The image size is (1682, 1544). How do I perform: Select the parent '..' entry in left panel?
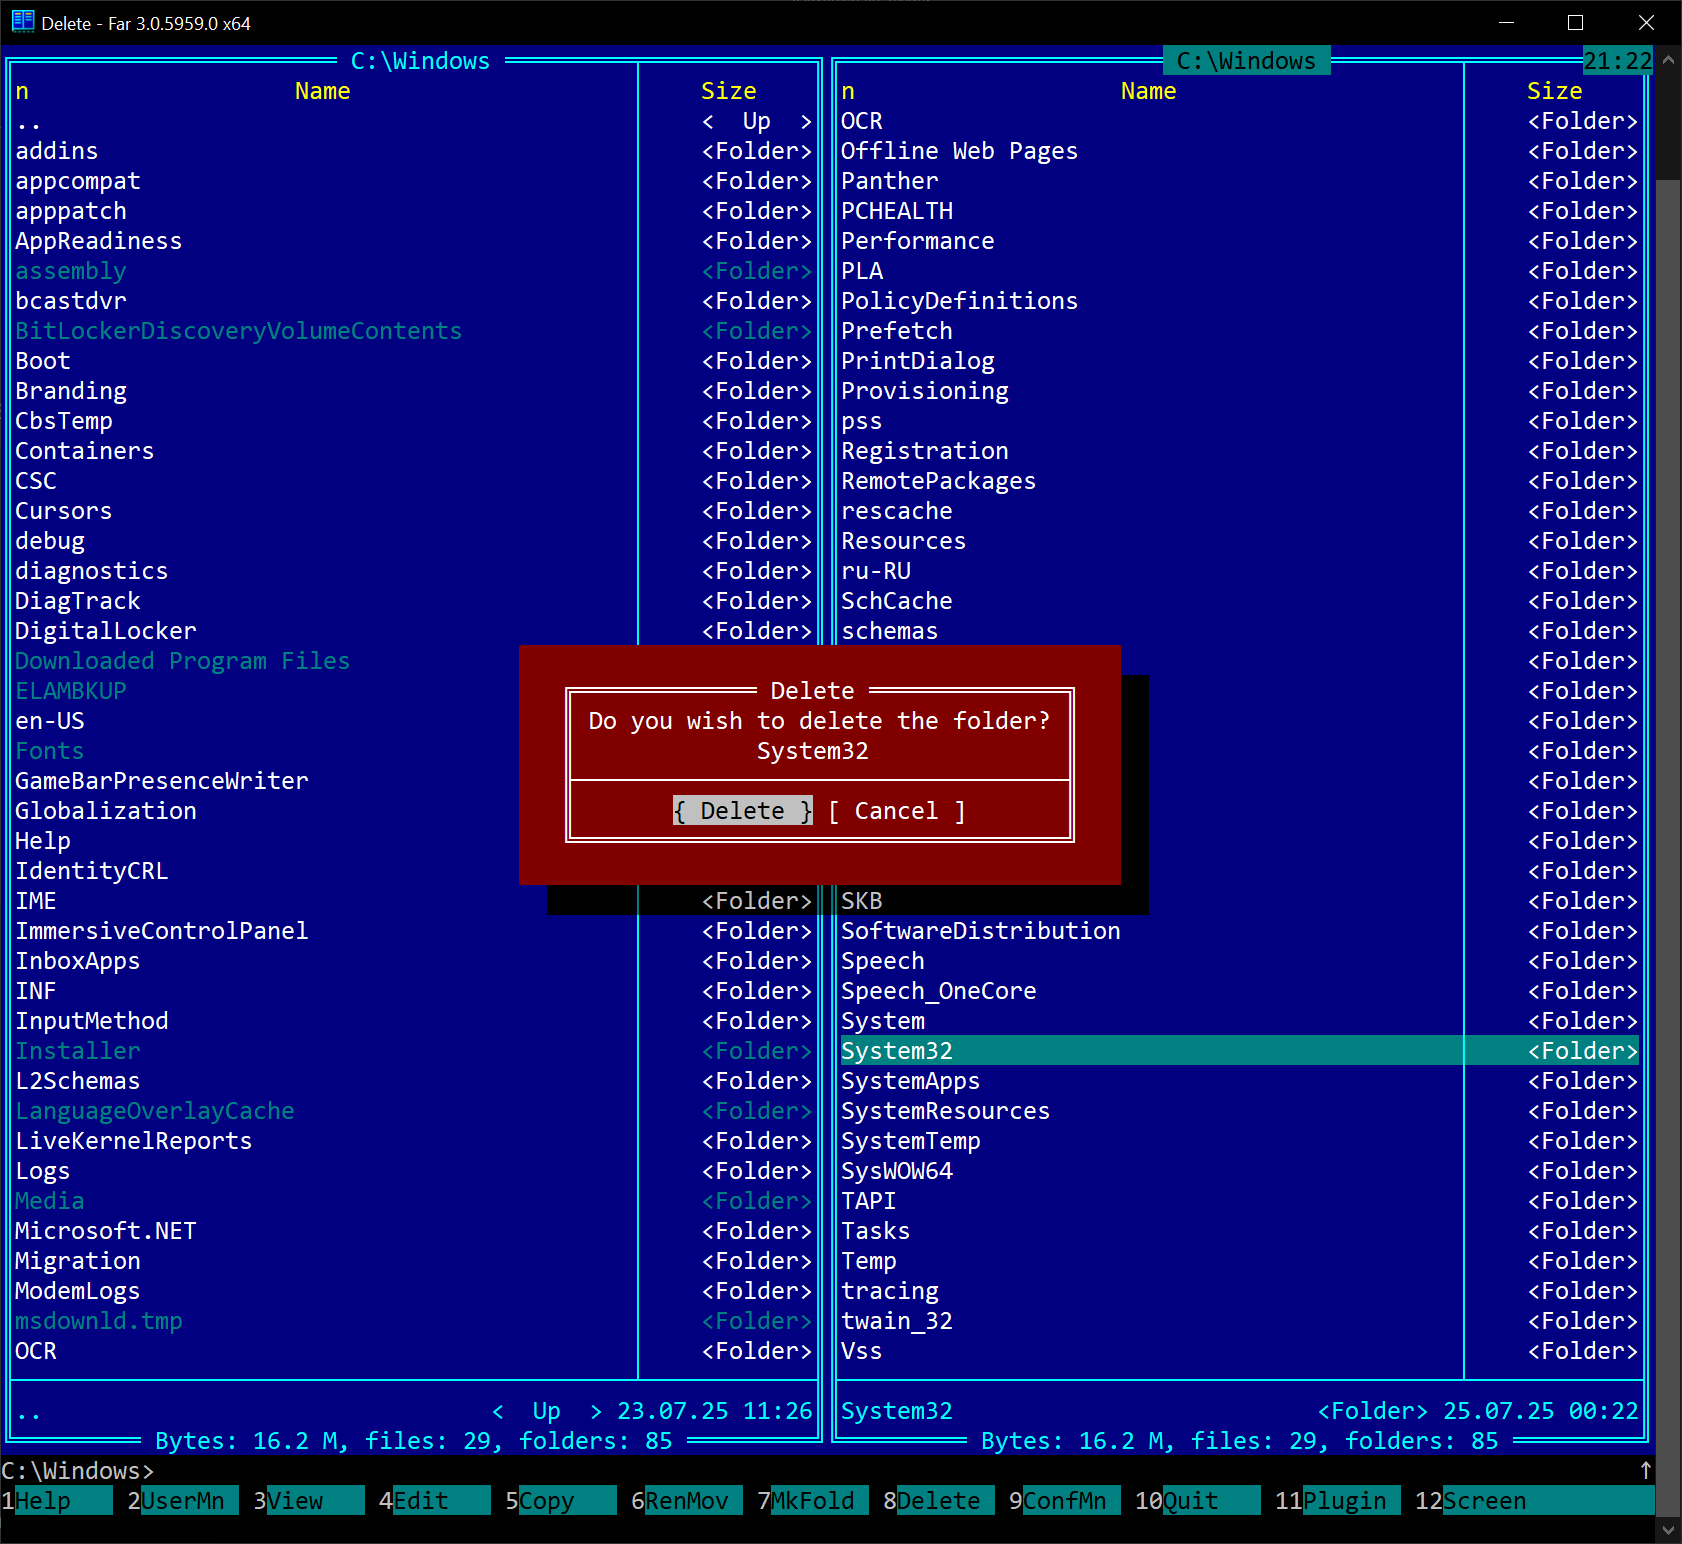(413, 121)
